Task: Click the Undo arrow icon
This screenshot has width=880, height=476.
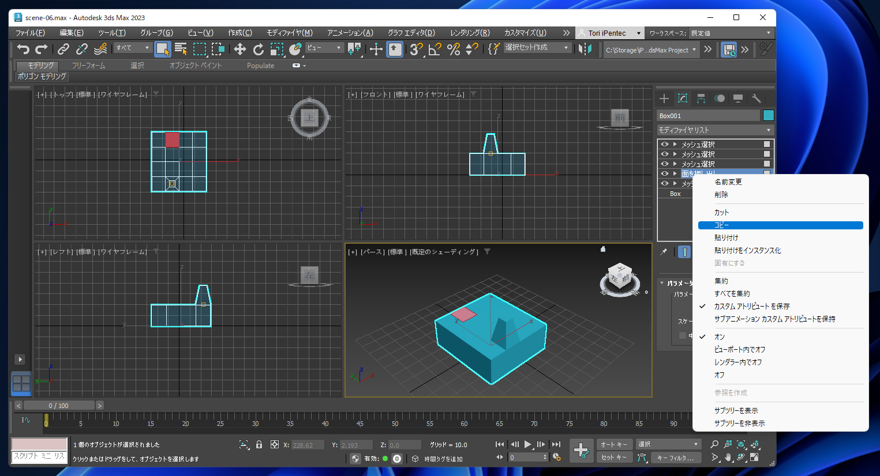Action: tap(23, 49)
